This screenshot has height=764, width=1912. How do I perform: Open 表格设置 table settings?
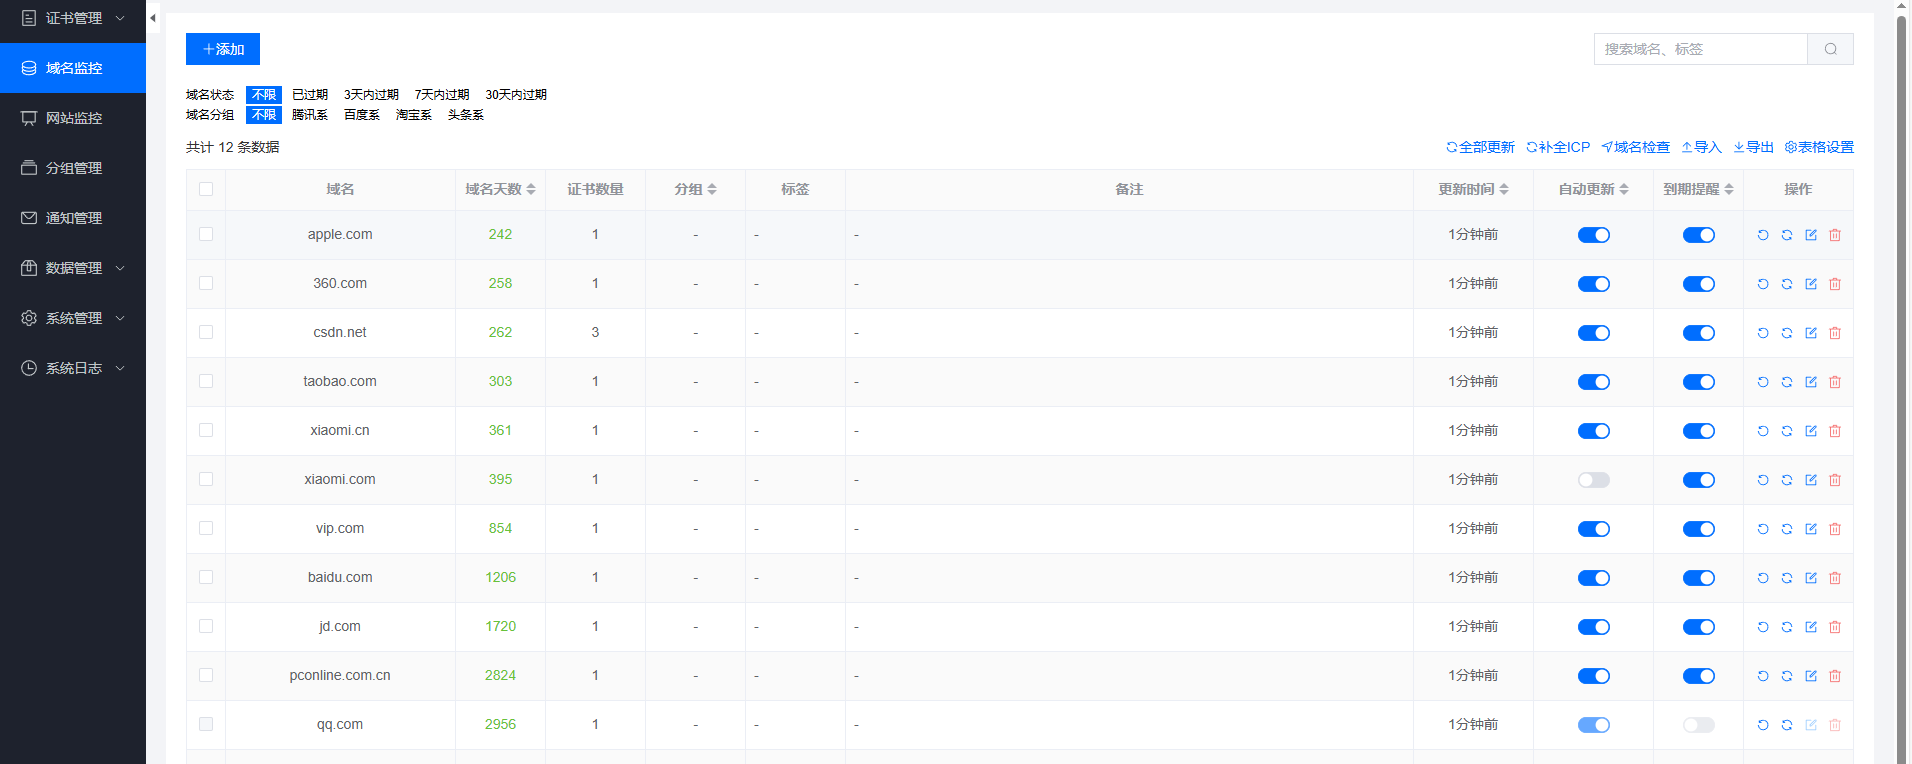[x=1819, y=147]
